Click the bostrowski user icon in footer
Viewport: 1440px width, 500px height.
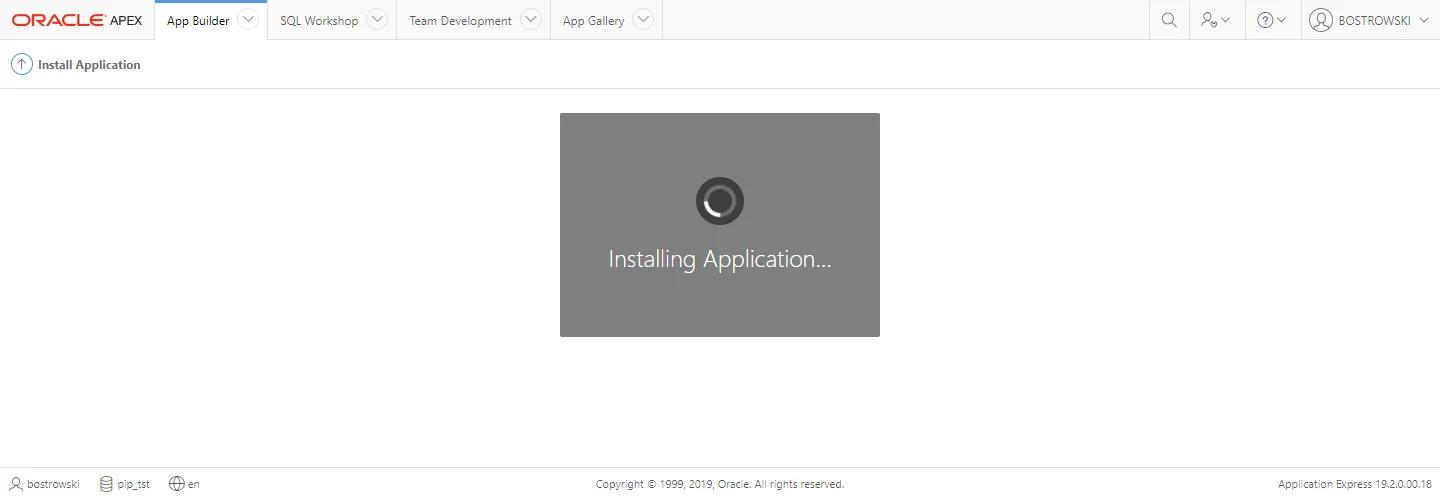pos(16,484)
